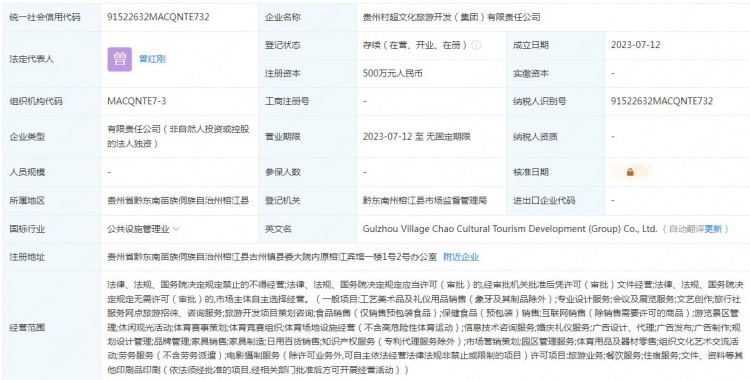Click the 成立日期 value 2023-07-12

(635, 45)
